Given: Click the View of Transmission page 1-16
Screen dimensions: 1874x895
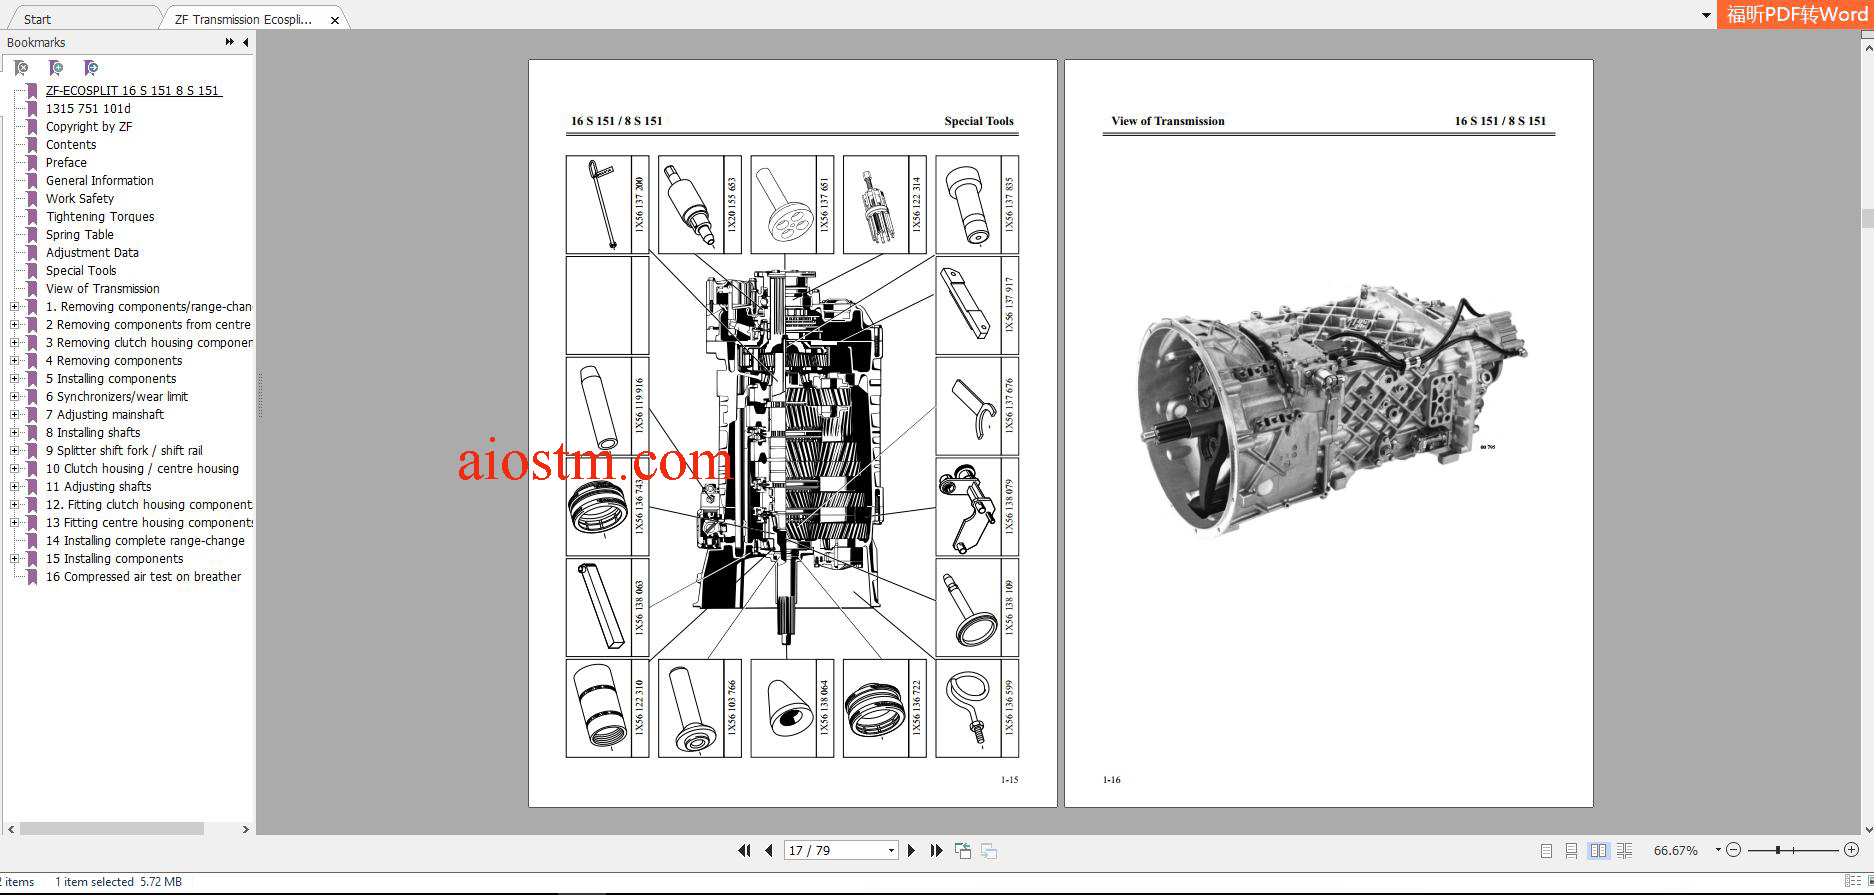Looking at the screenshot, I should [x=1328, y=433].
